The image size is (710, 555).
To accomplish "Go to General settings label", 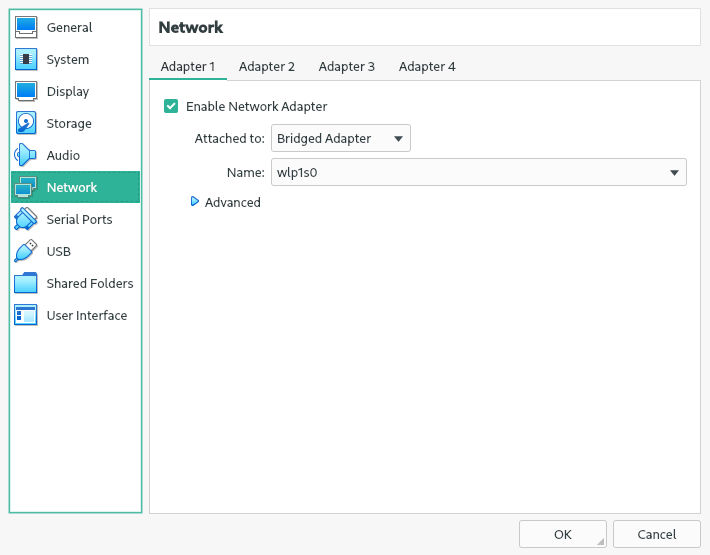I will coord(69,28).
